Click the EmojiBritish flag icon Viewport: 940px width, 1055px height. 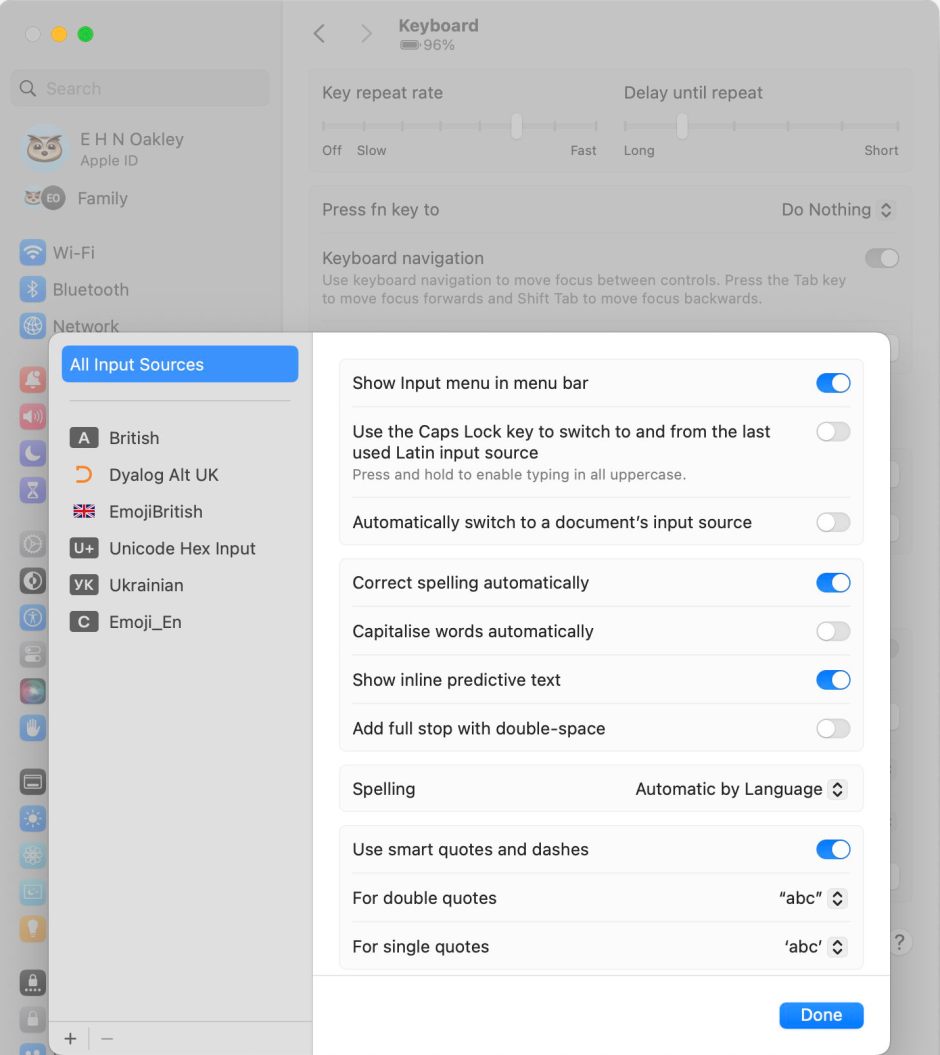coord(84,512)
